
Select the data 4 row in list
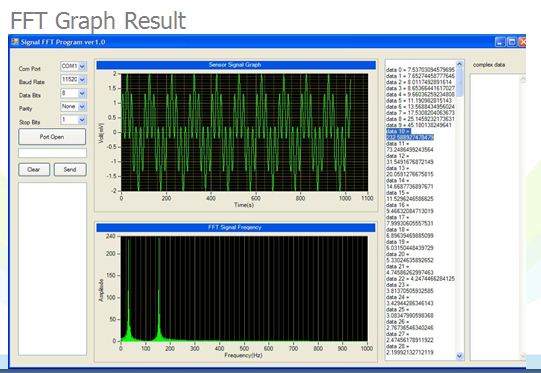(420, 95)
